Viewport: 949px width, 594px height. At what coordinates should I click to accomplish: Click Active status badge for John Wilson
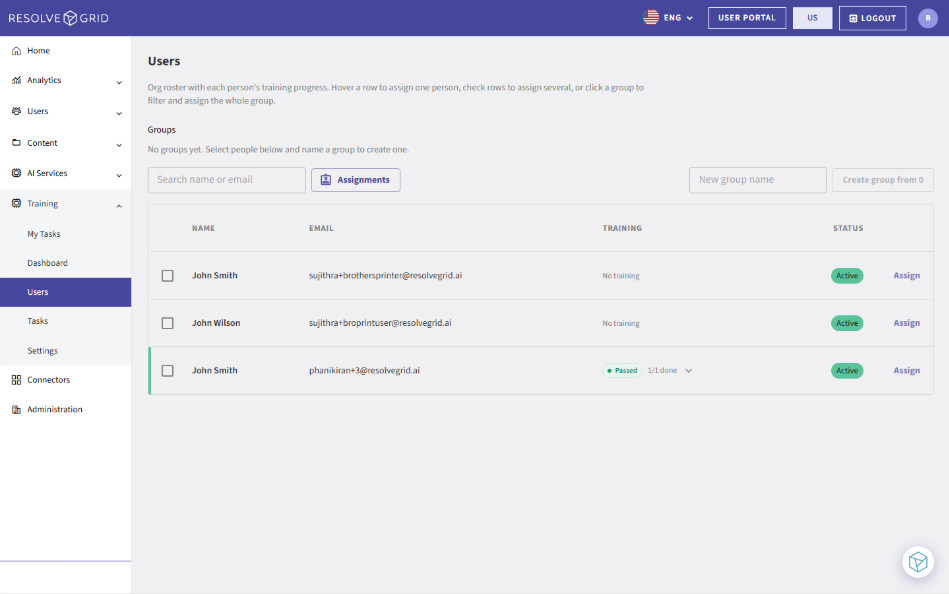(847, 323)
